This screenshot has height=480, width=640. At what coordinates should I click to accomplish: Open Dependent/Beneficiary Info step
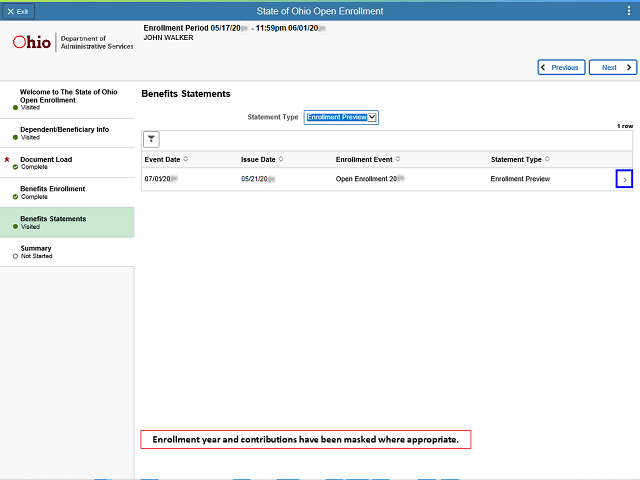(67, 133)
